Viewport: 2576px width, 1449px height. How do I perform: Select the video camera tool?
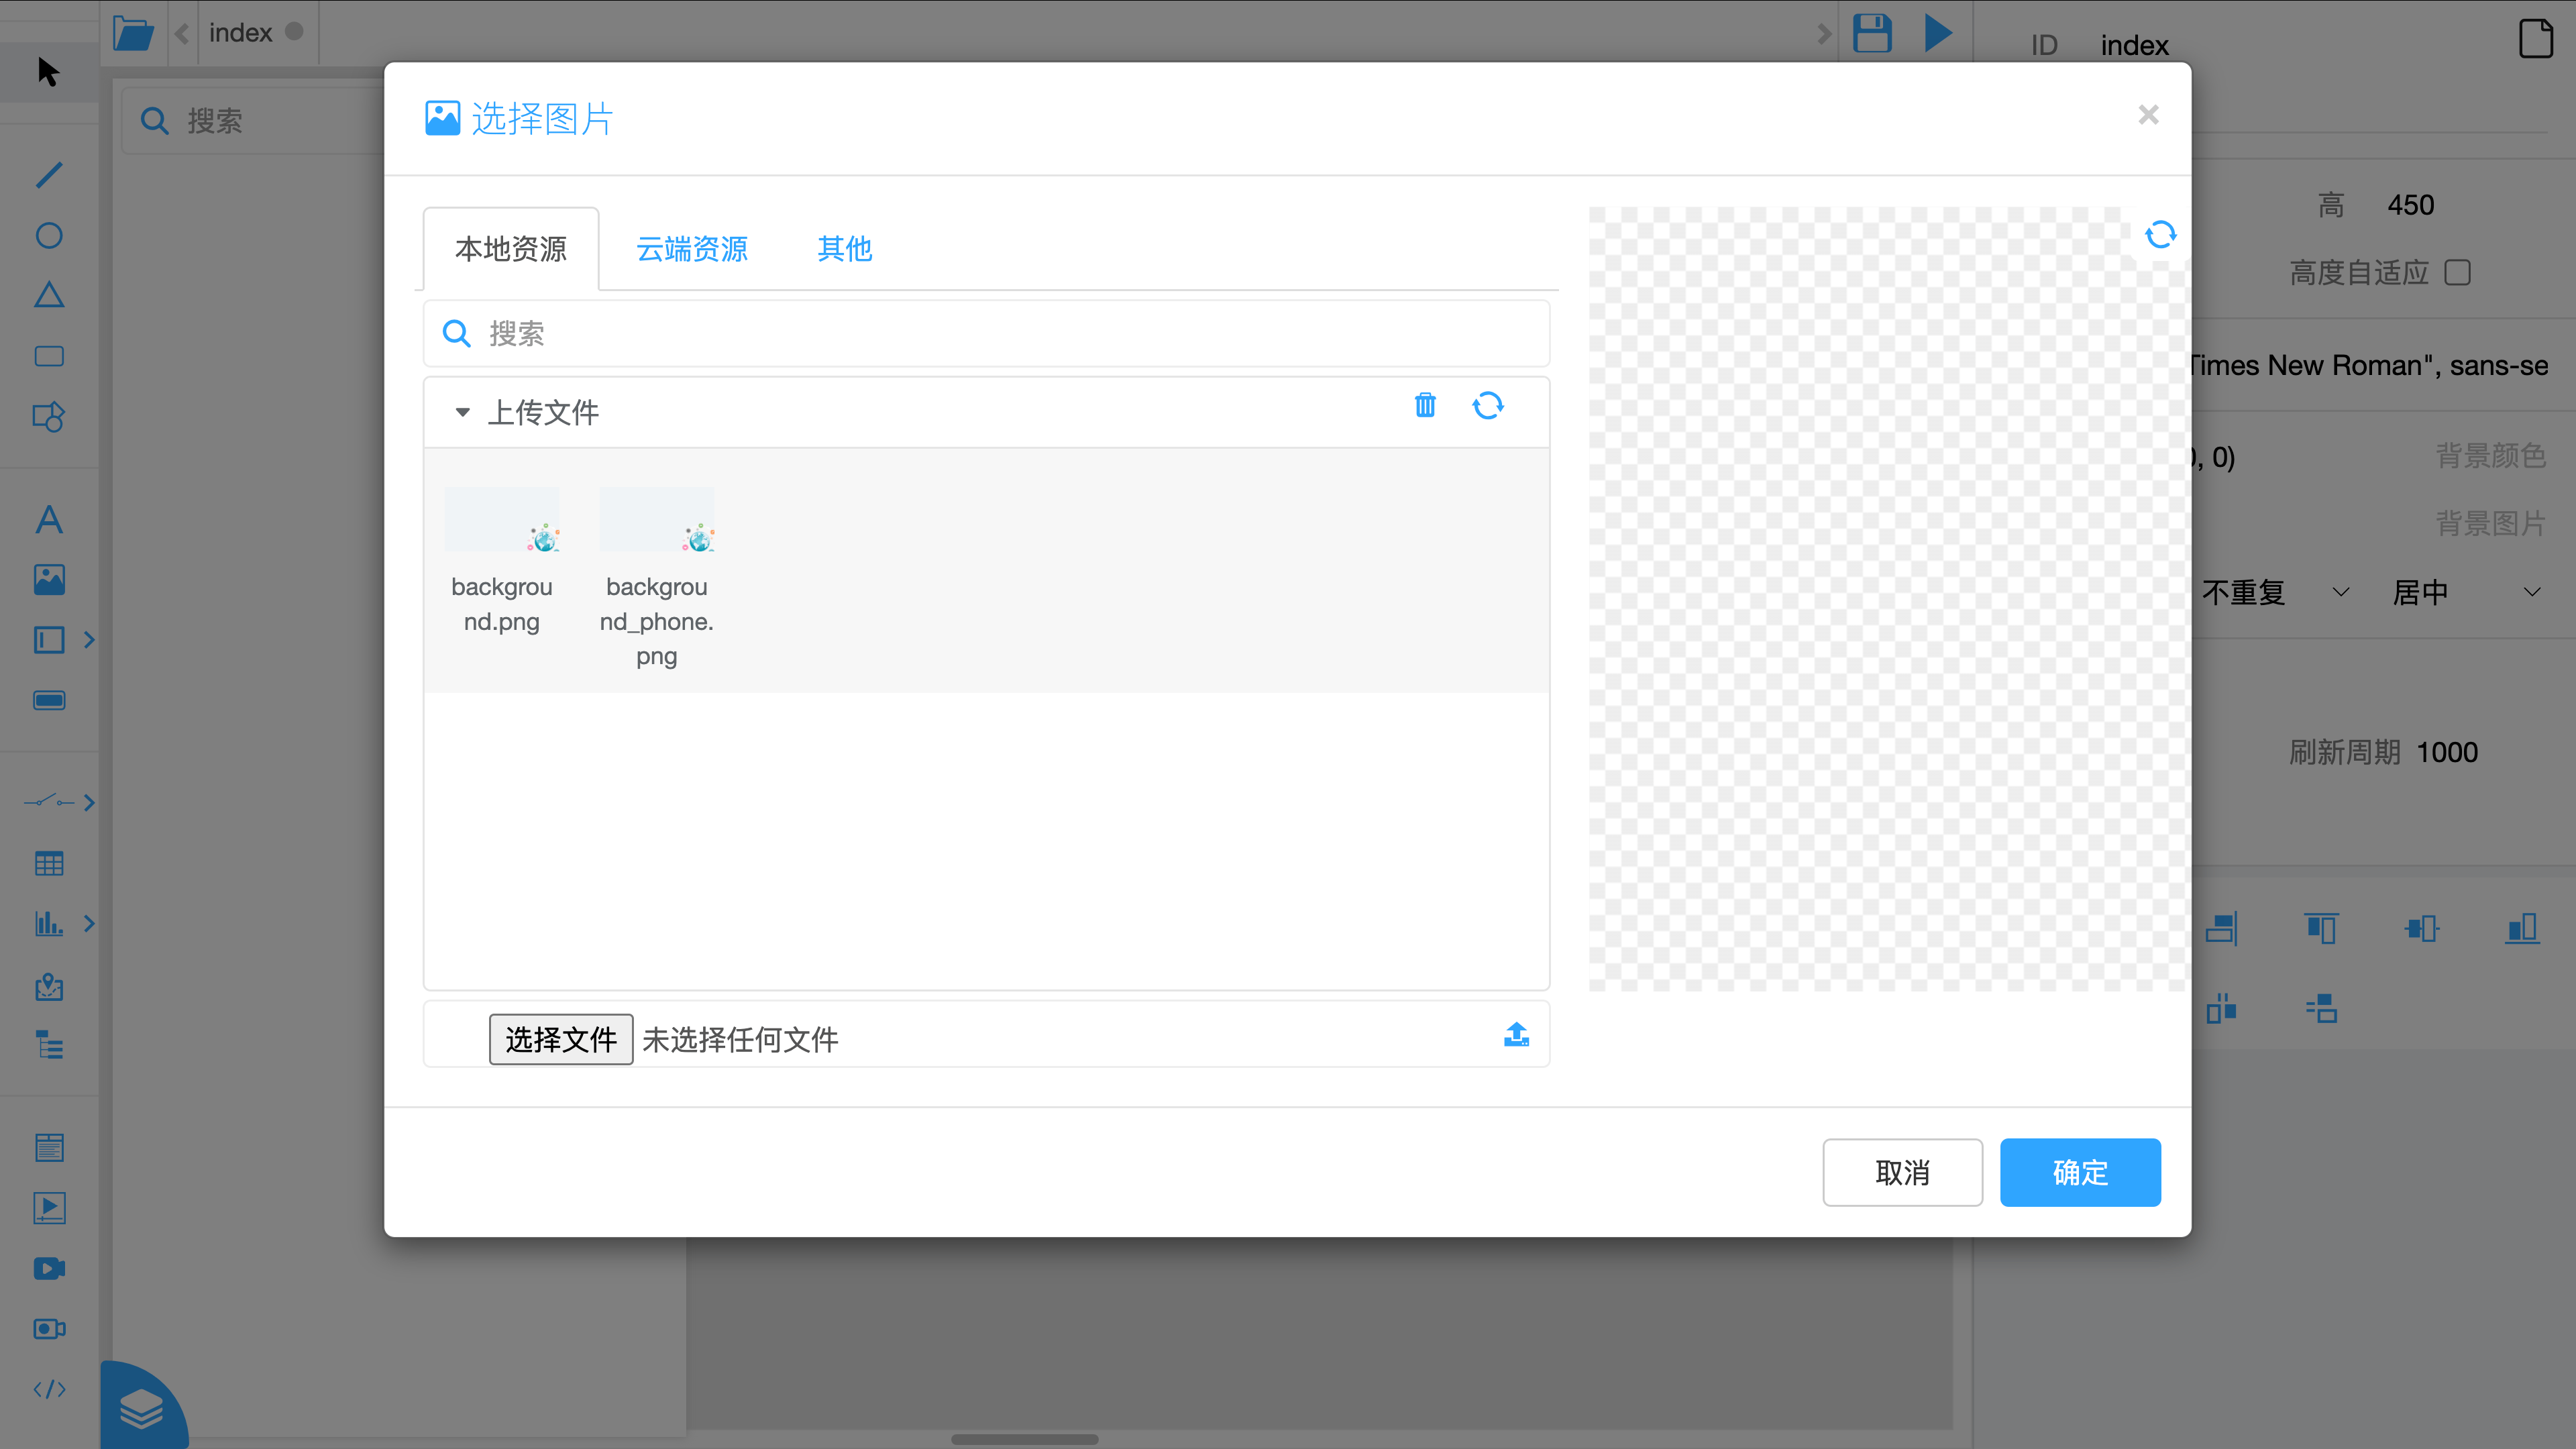(x=49, y=1268)
